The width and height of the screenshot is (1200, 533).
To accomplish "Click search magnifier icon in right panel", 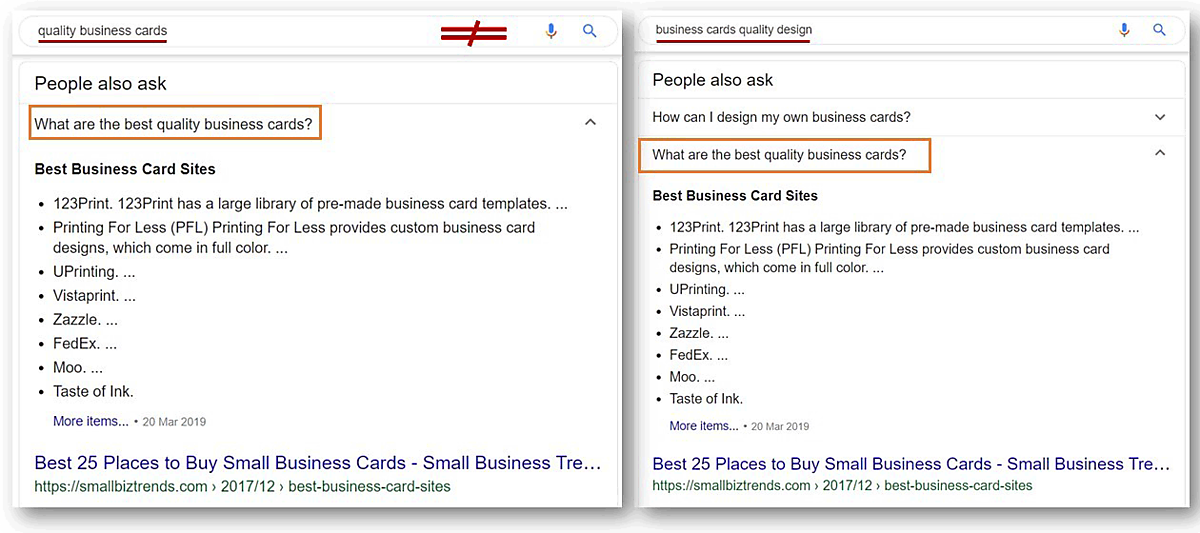I will coord(1159,30).
